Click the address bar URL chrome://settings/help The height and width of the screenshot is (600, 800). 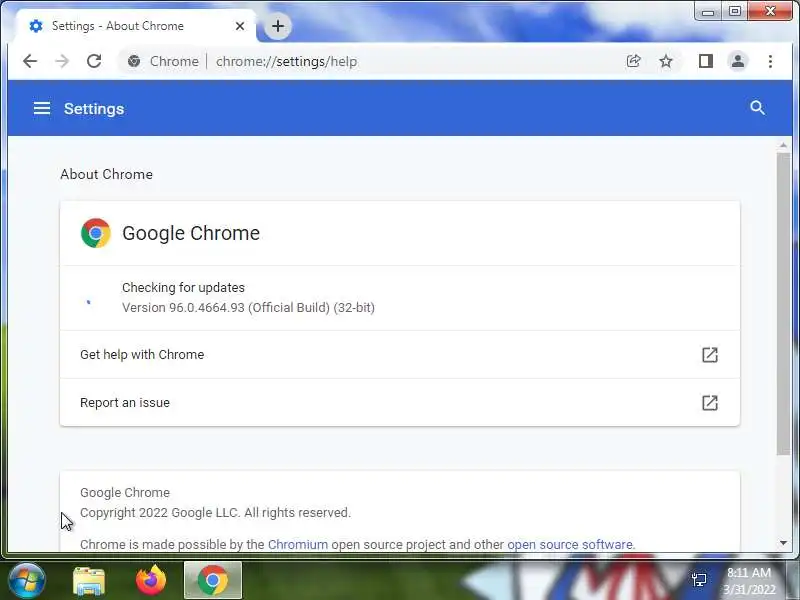(286, 61)
